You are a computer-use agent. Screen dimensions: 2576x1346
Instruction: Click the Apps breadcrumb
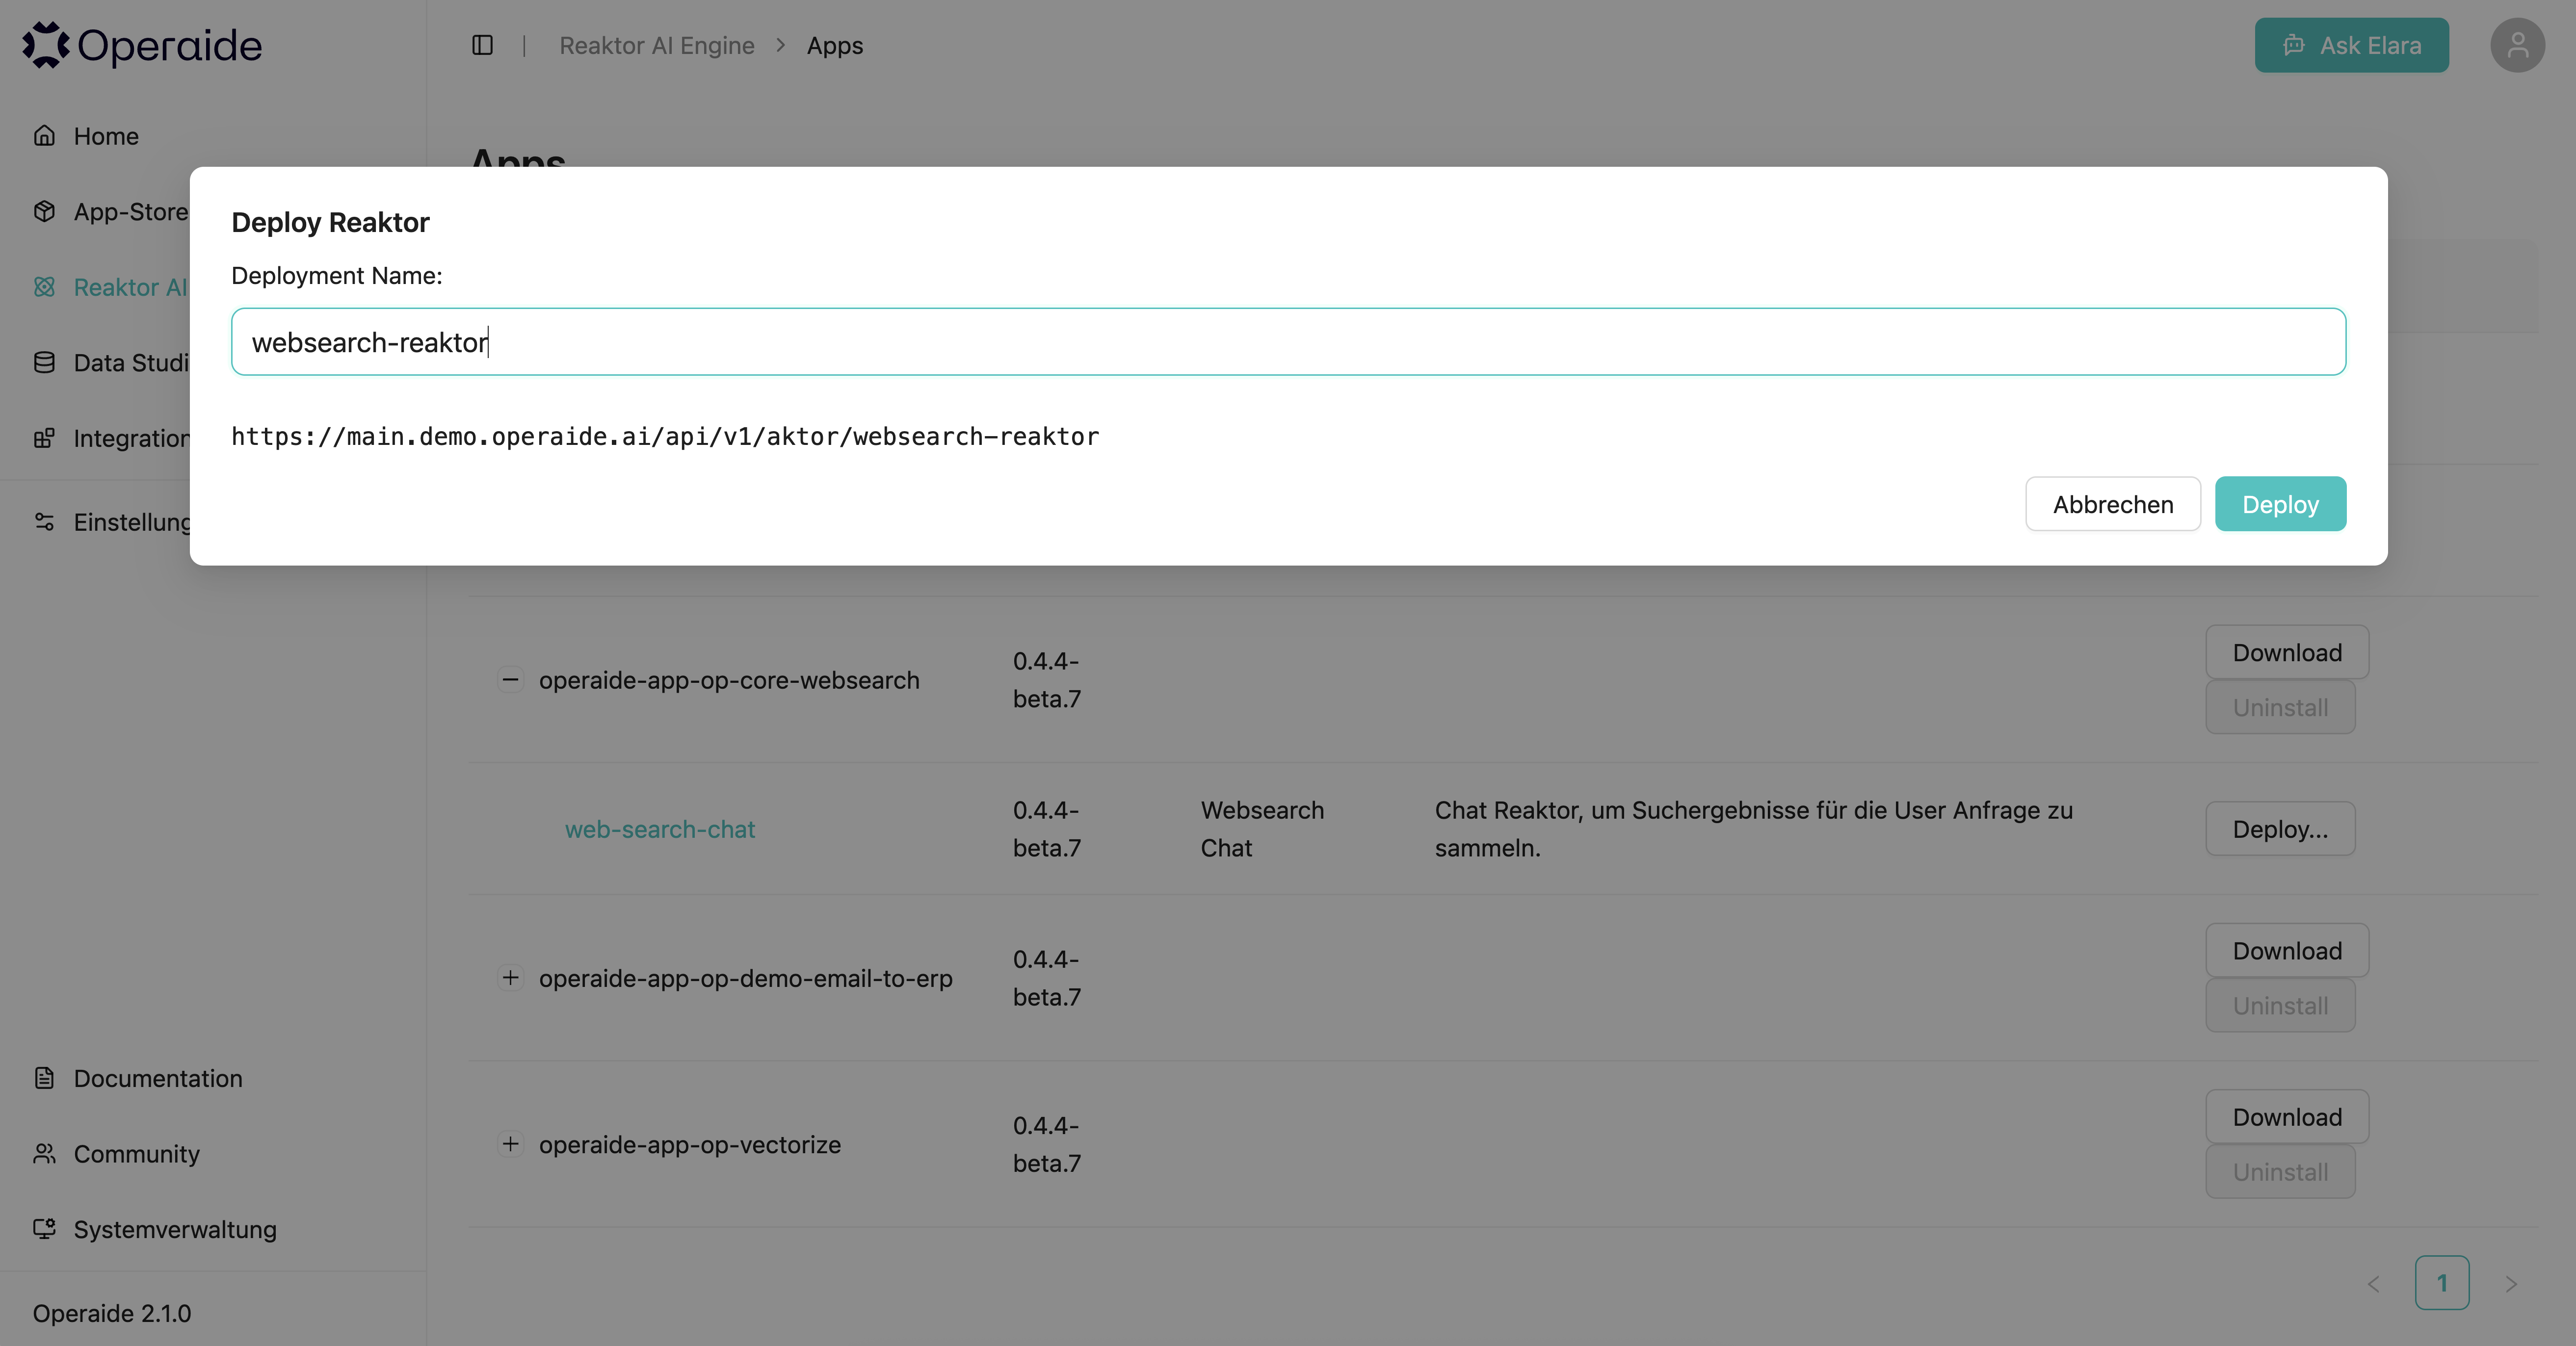click(835, 45)
